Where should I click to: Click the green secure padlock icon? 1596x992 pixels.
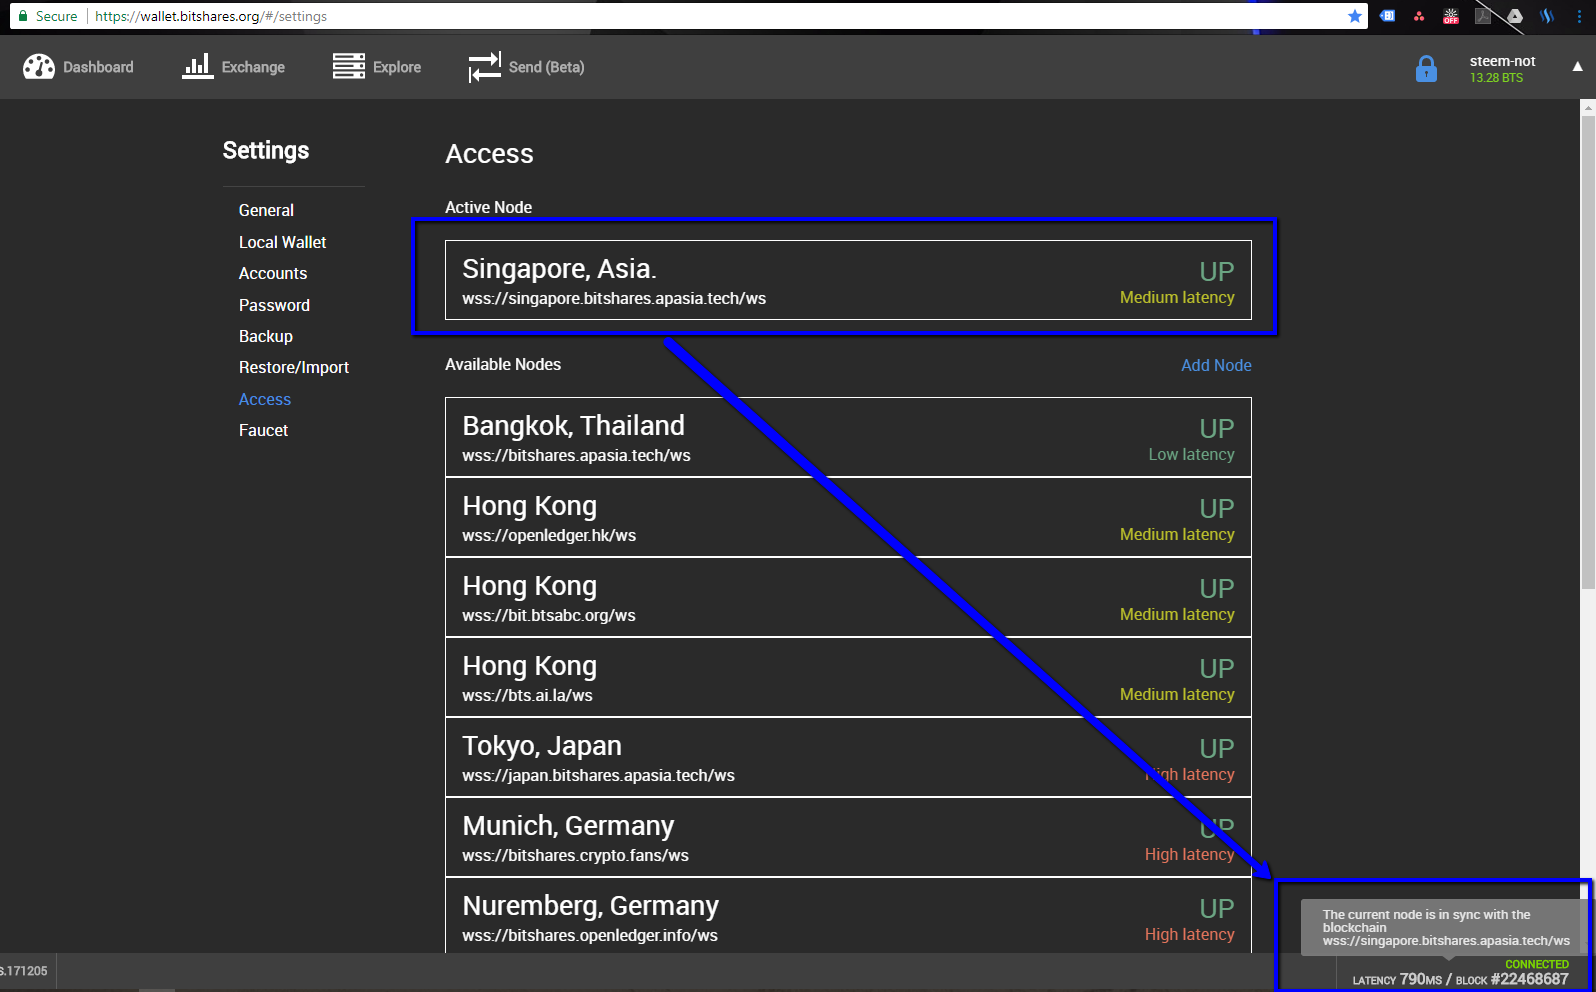pos(23,16)
